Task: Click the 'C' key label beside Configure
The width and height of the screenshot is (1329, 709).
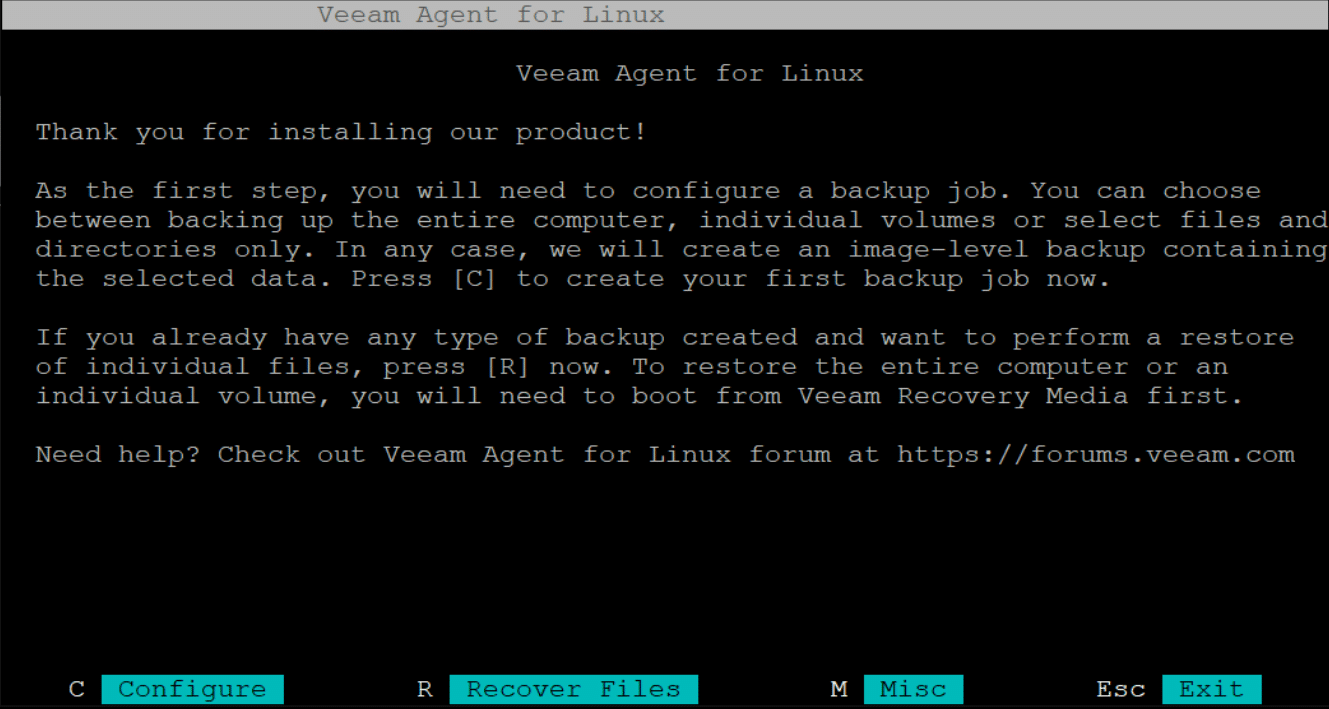Action: pyautogui.click(x=77, y=689)
